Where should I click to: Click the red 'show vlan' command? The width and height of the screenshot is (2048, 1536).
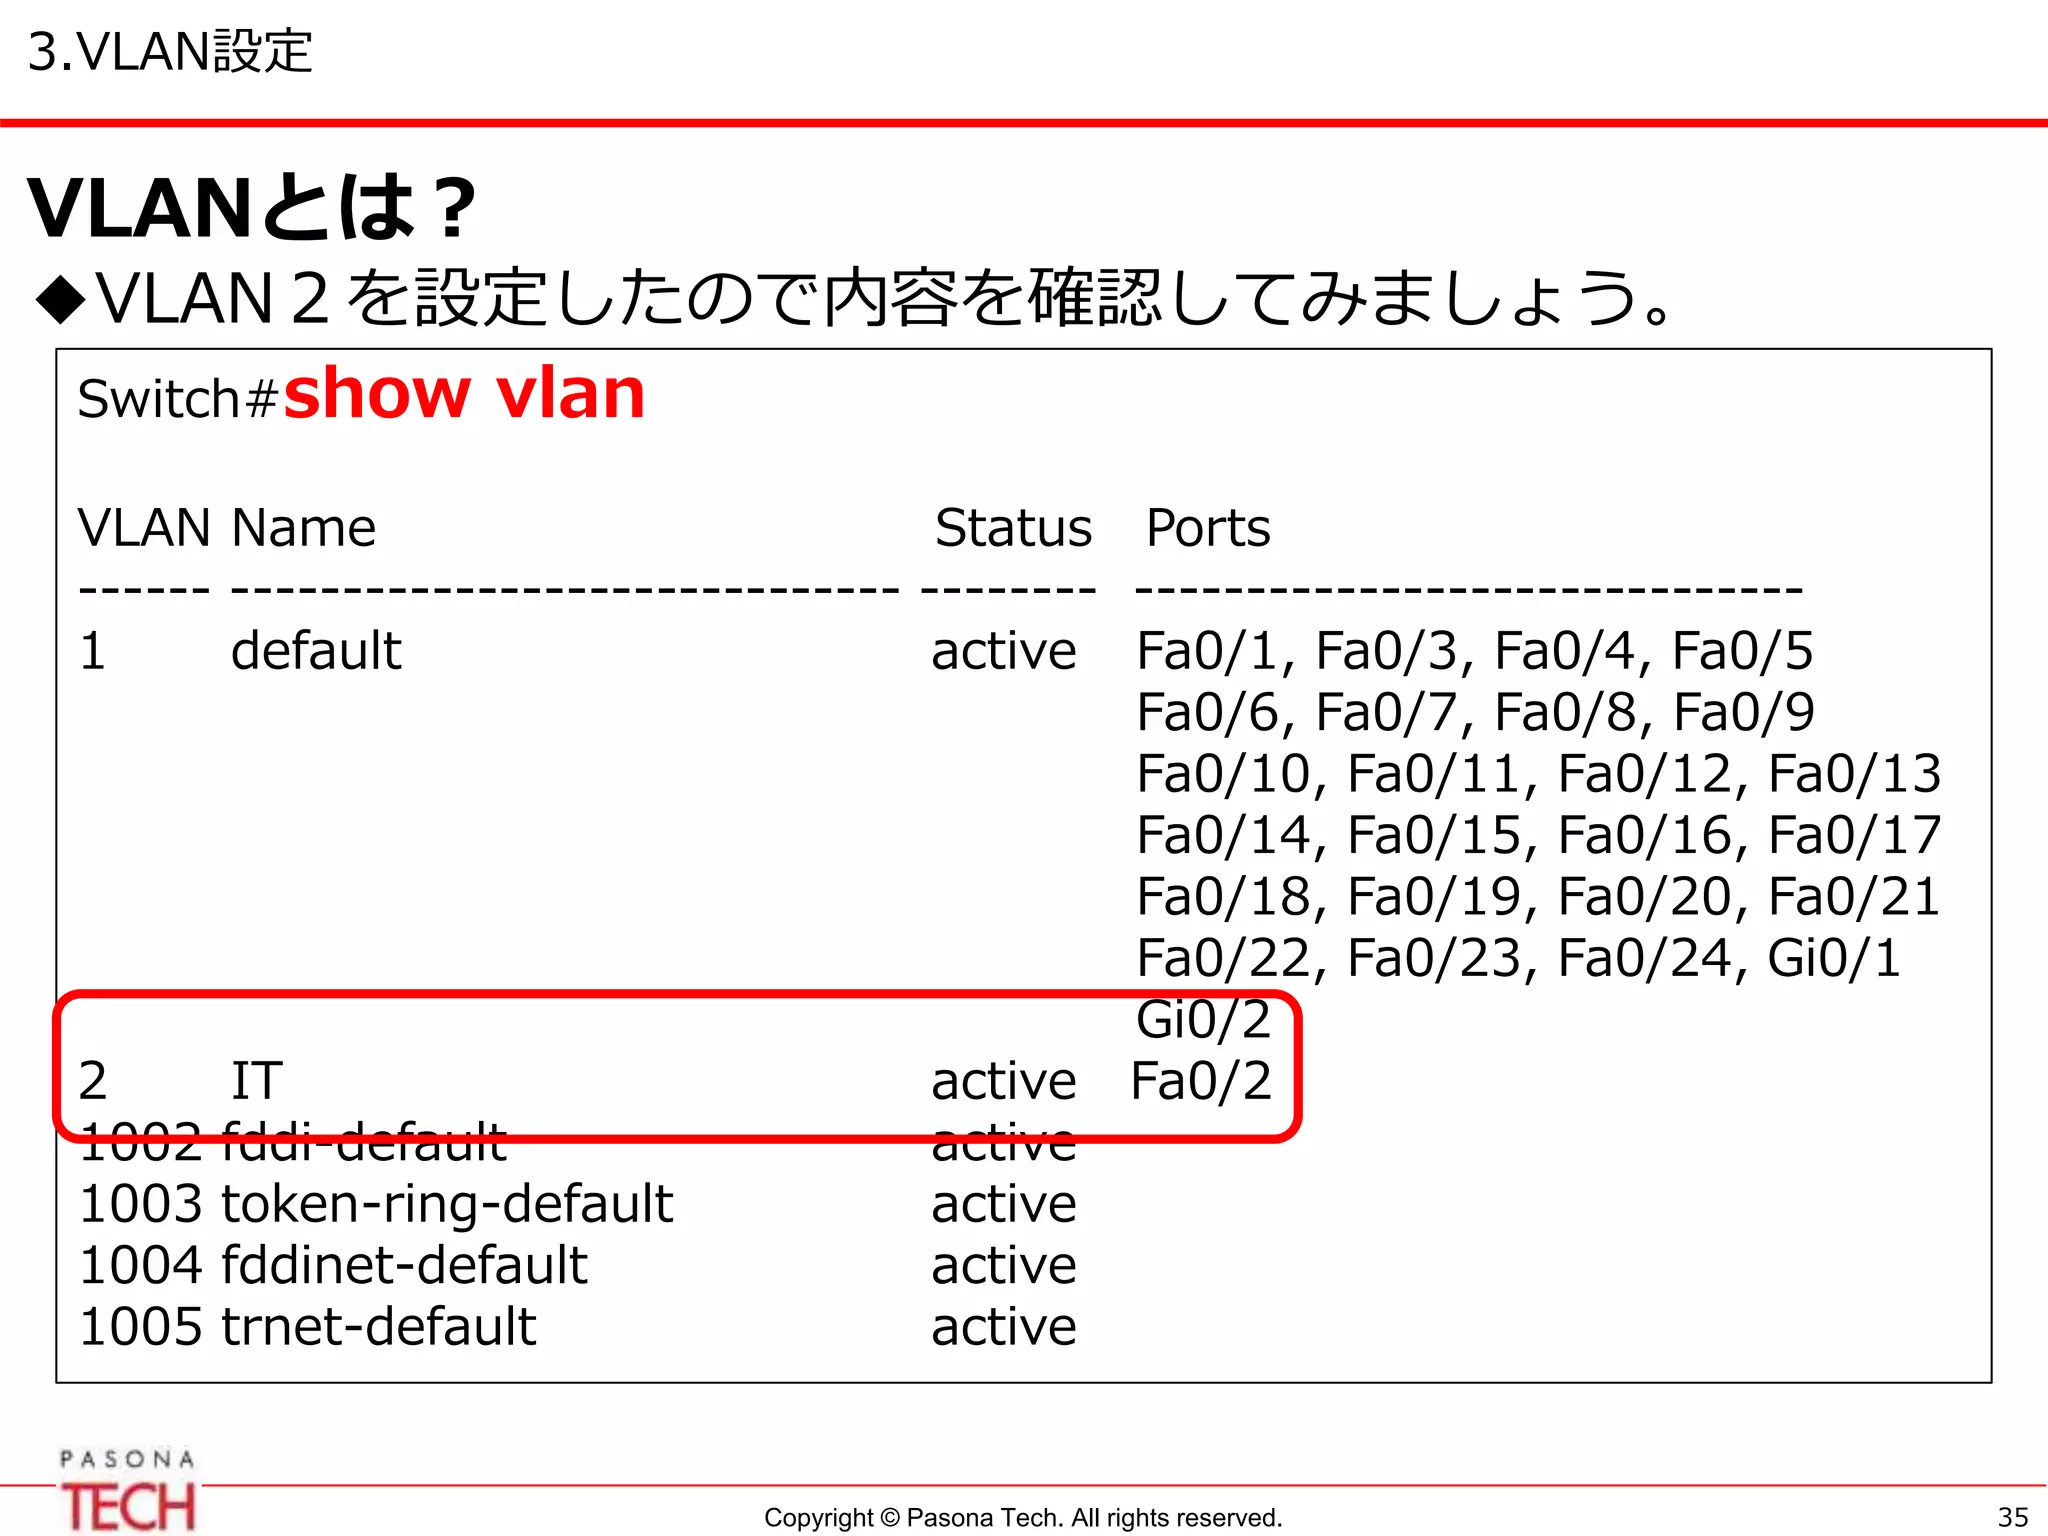(465, 393)
